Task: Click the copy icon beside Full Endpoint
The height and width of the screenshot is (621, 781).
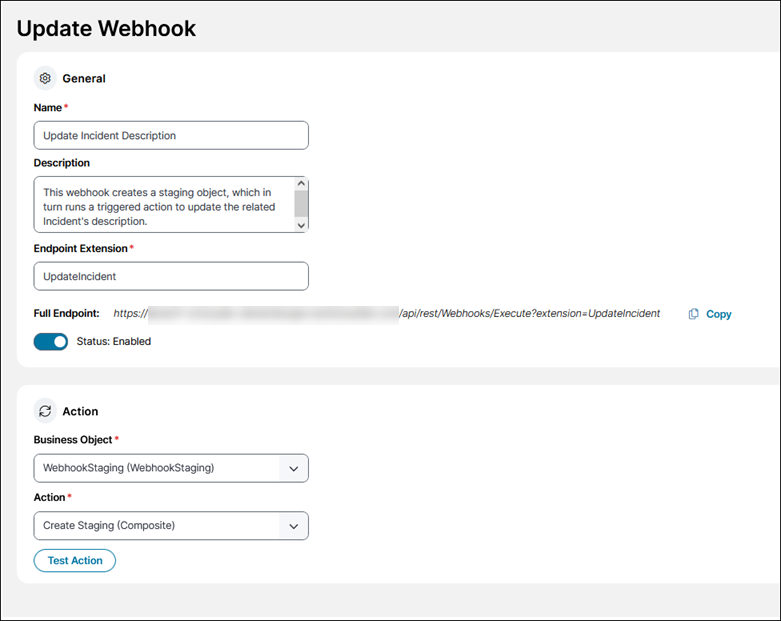Action: pos(694,314)
